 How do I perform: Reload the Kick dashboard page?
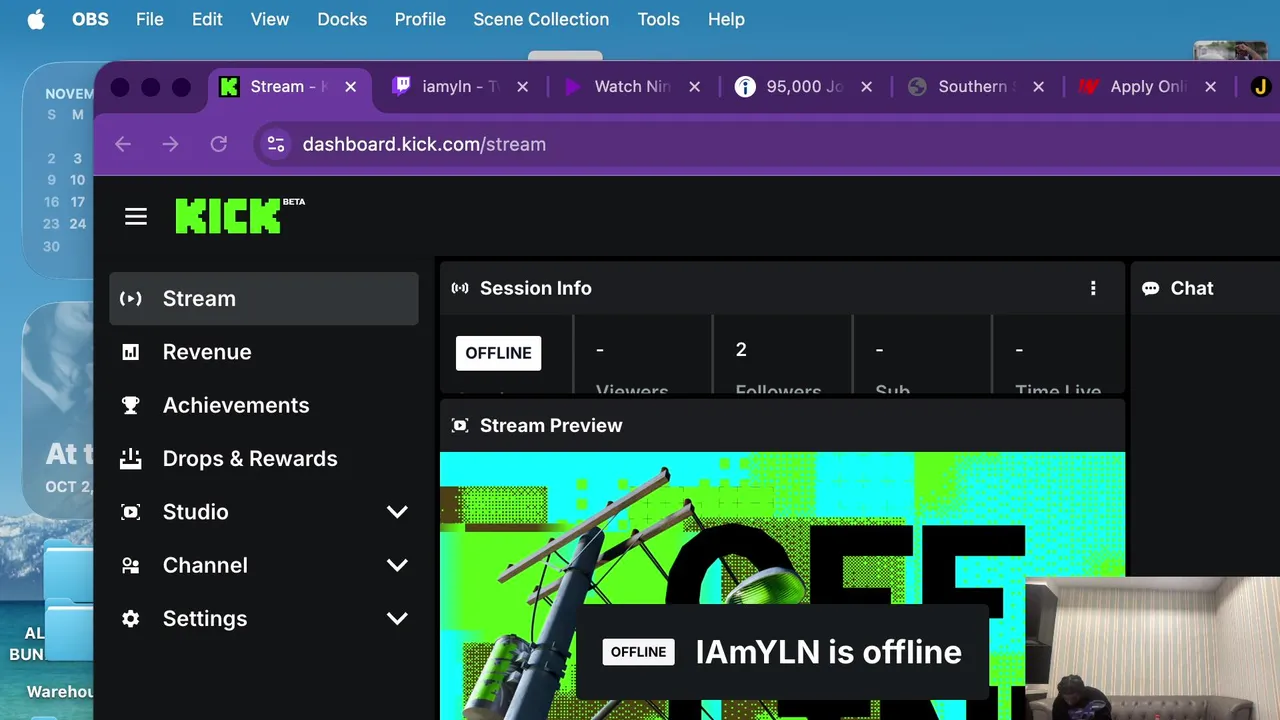click(219, 144)
